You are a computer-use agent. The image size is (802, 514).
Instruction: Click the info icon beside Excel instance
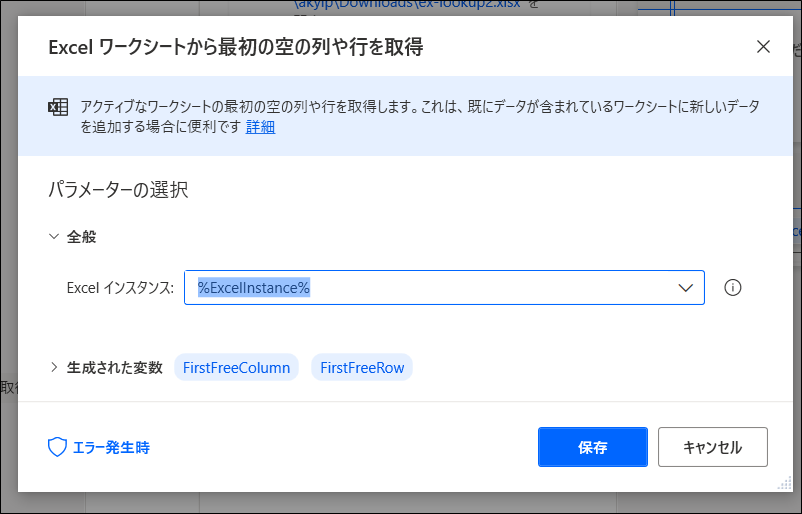(x=732, y=287)
